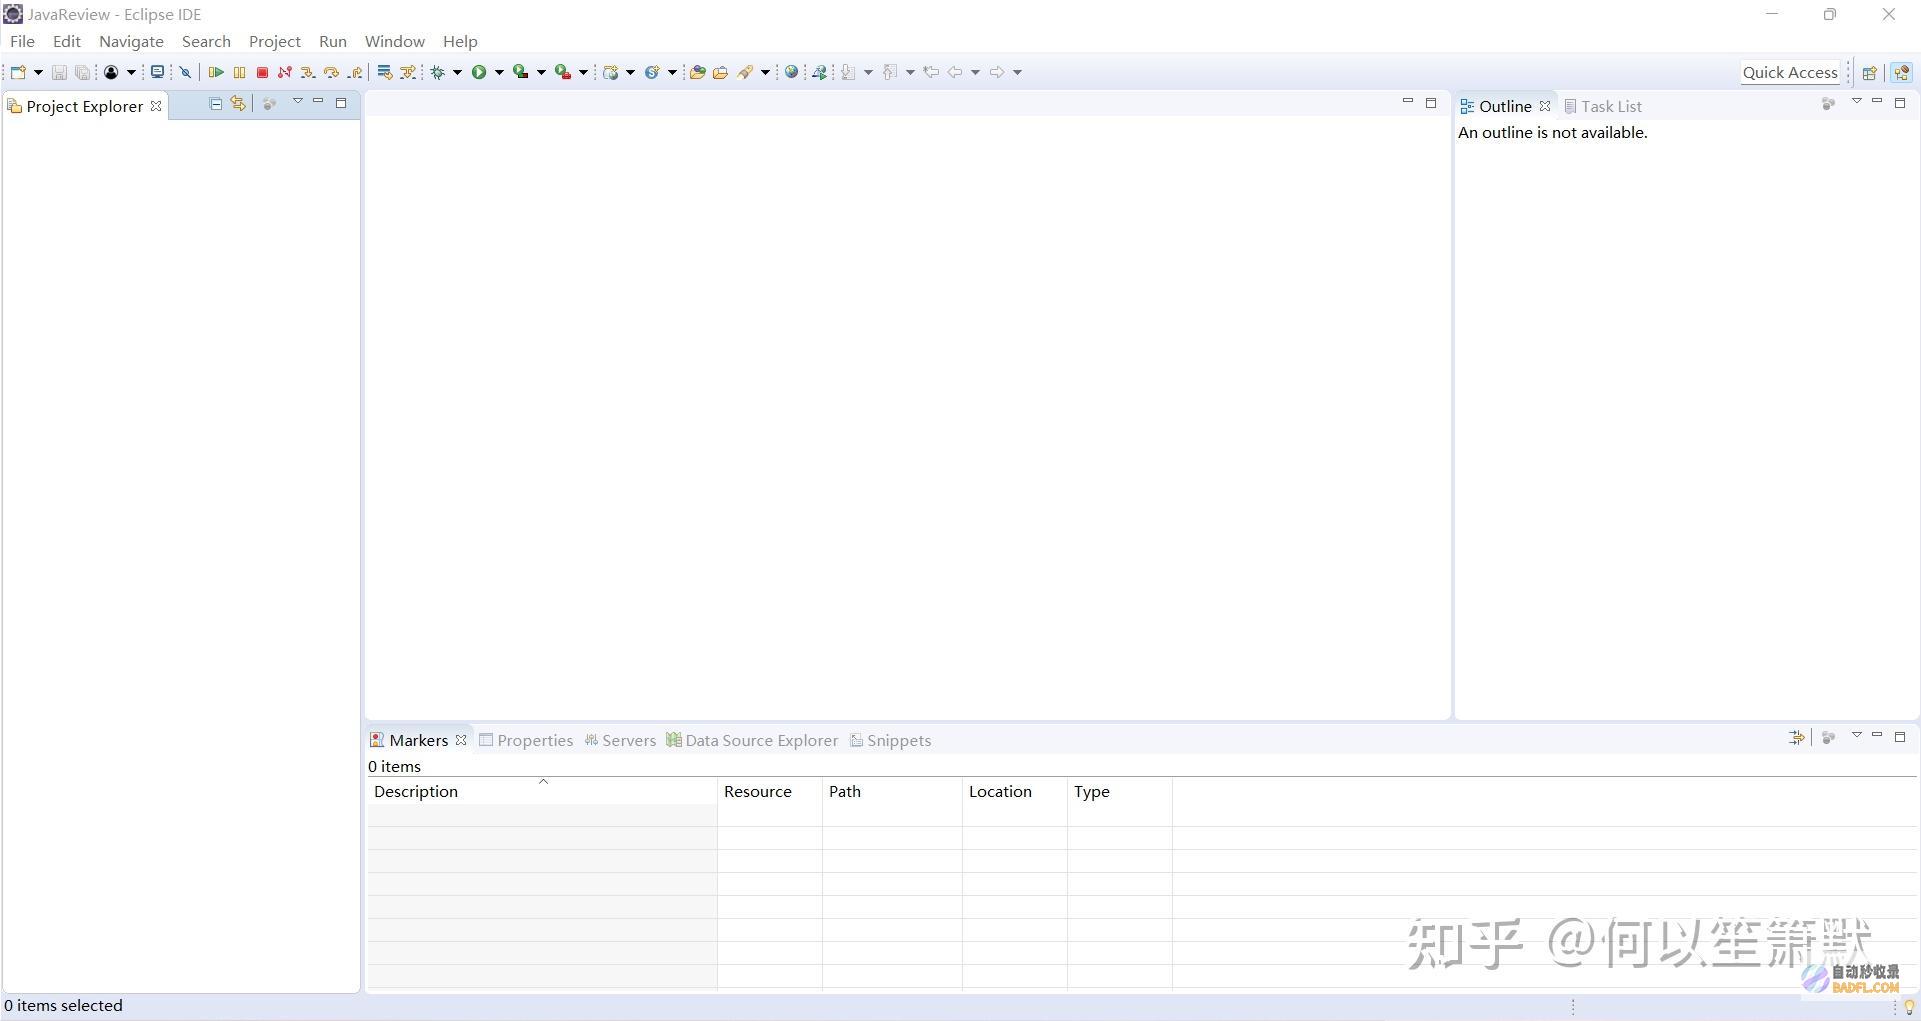The image size is (1921, 1021).
Task: Expand the Forward history dropdown arrow
Action: [x=1017, y=72]
